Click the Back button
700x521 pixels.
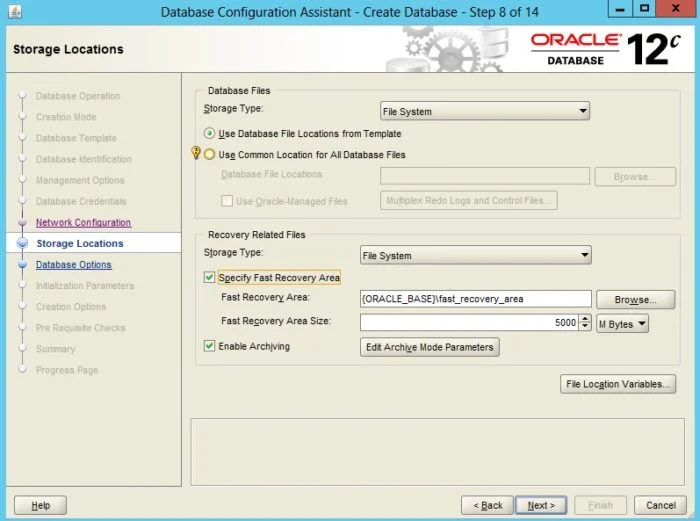click(x=488, y=505)
